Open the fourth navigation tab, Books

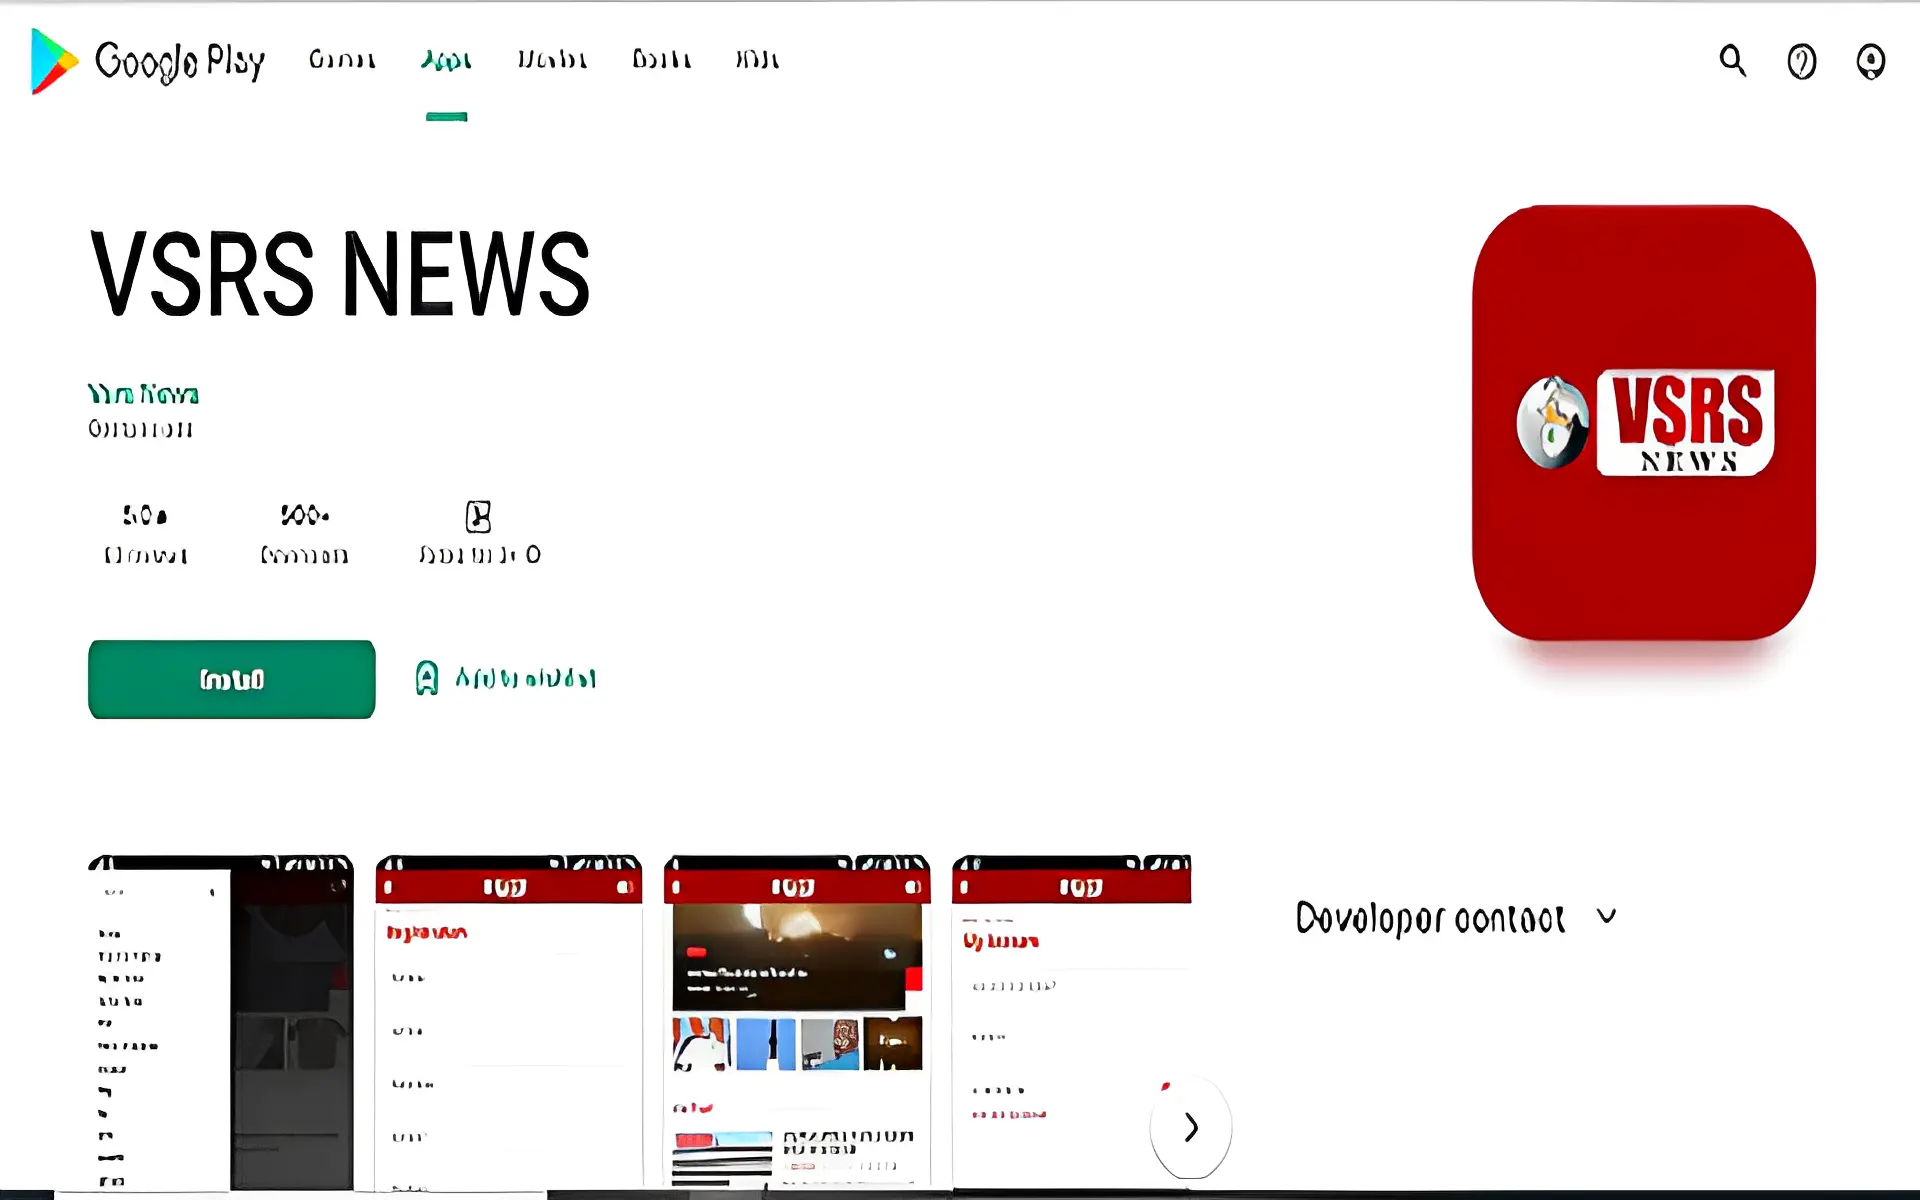[661, 60]
